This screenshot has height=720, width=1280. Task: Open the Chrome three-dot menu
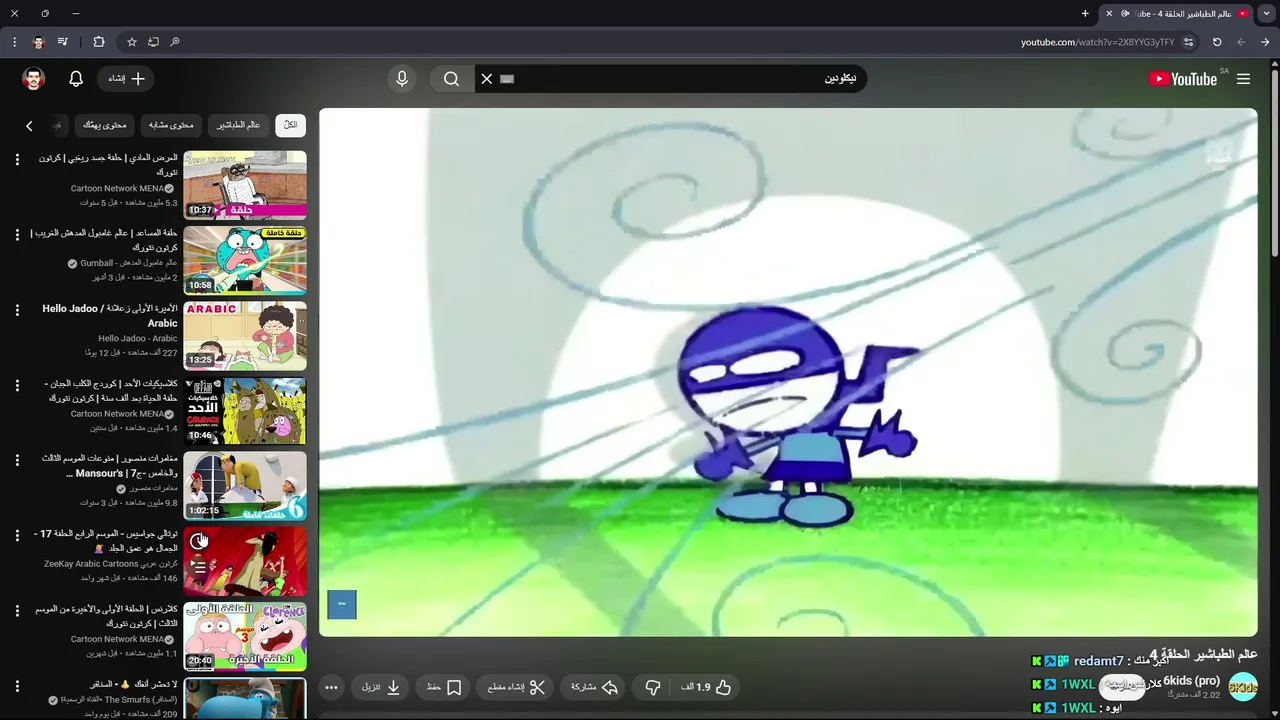pos(14,42)
